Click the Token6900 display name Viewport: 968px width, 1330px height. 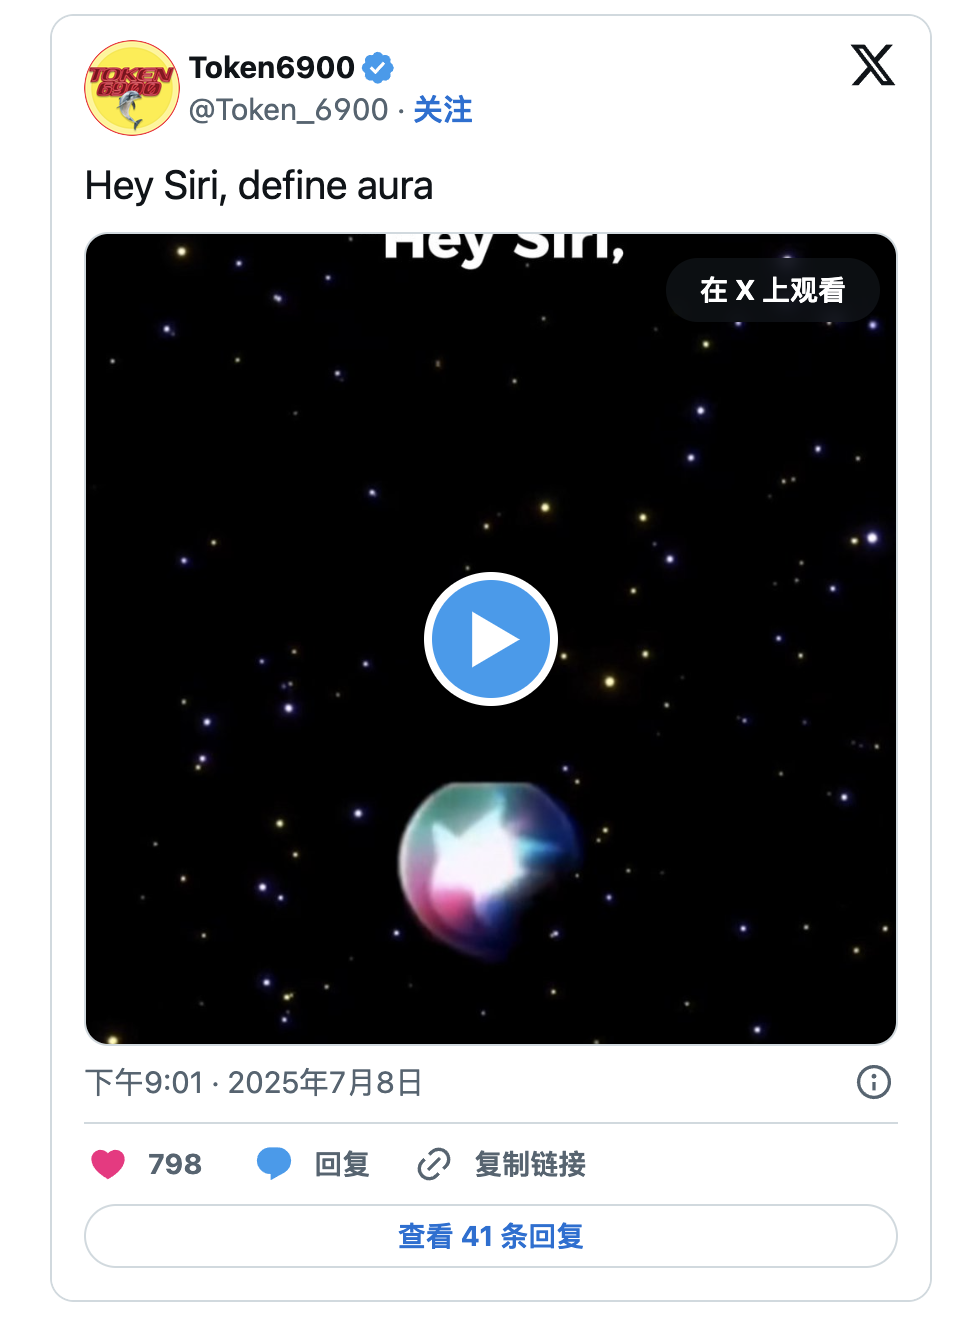[272, 68]
